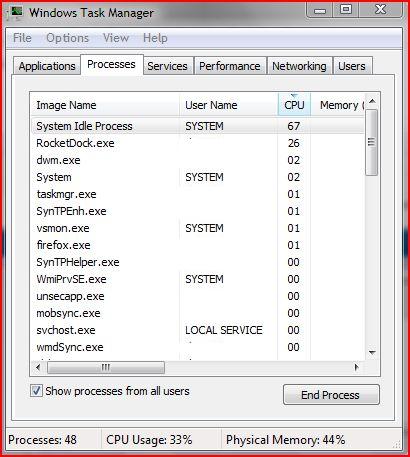Go to the Performance tab

[x=230, y=66]
